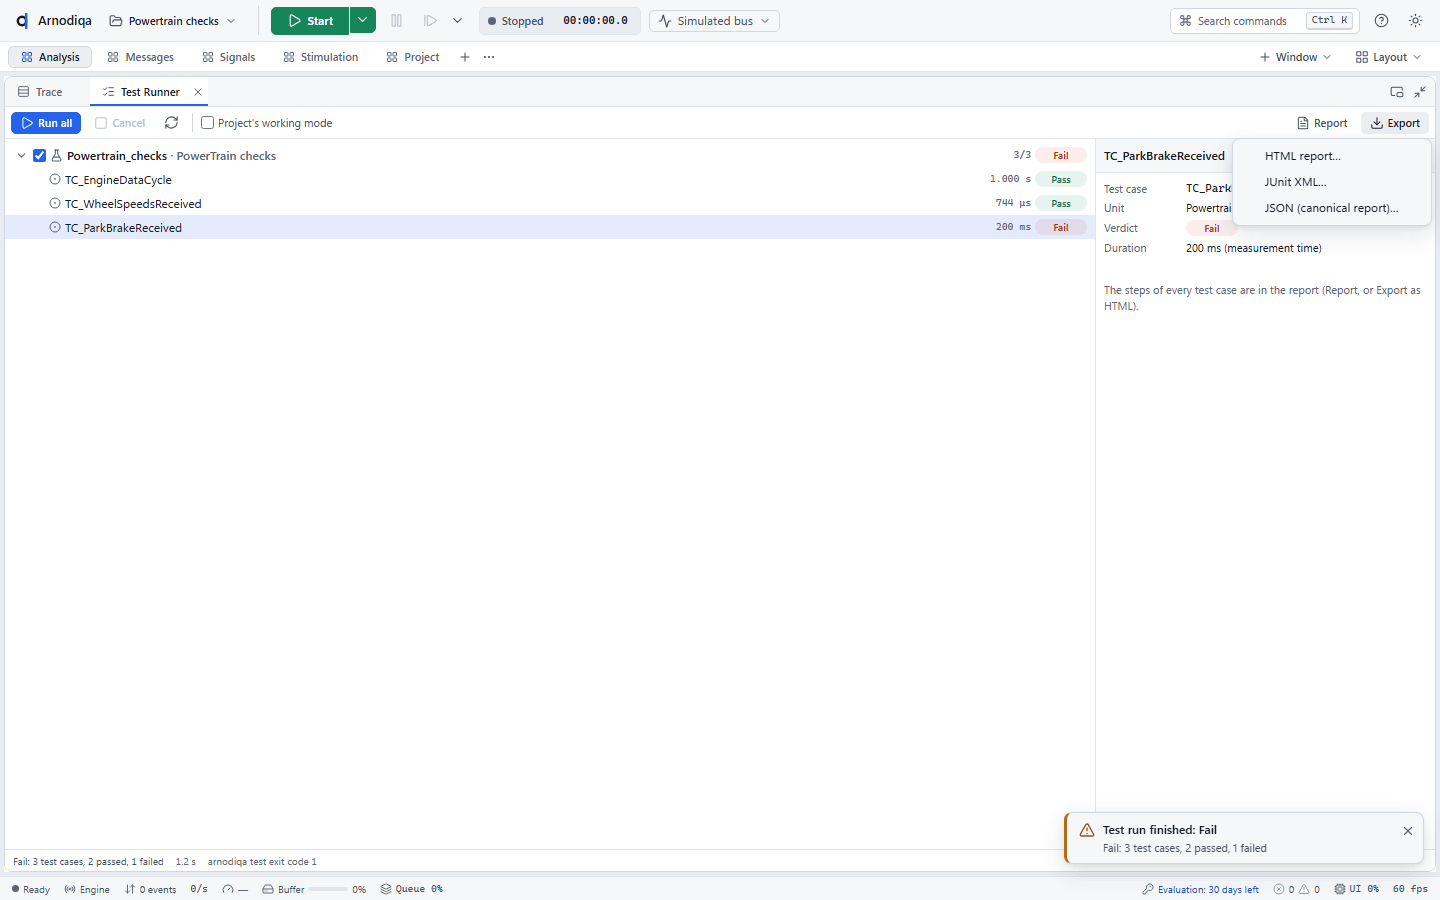
Task: Choose JUnit XML… export option
Action: (1332, 182)
